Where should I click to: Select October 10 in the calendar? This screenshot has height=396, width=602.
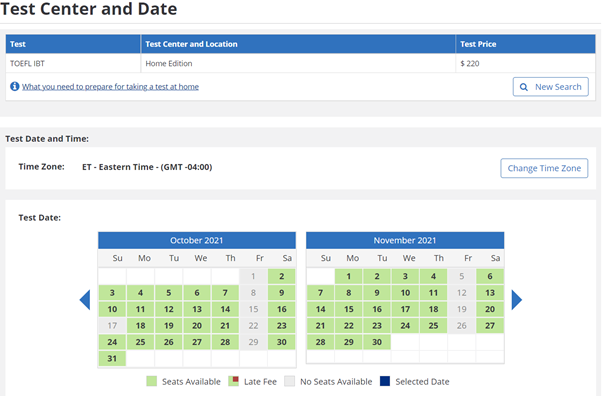pos(112,309)
